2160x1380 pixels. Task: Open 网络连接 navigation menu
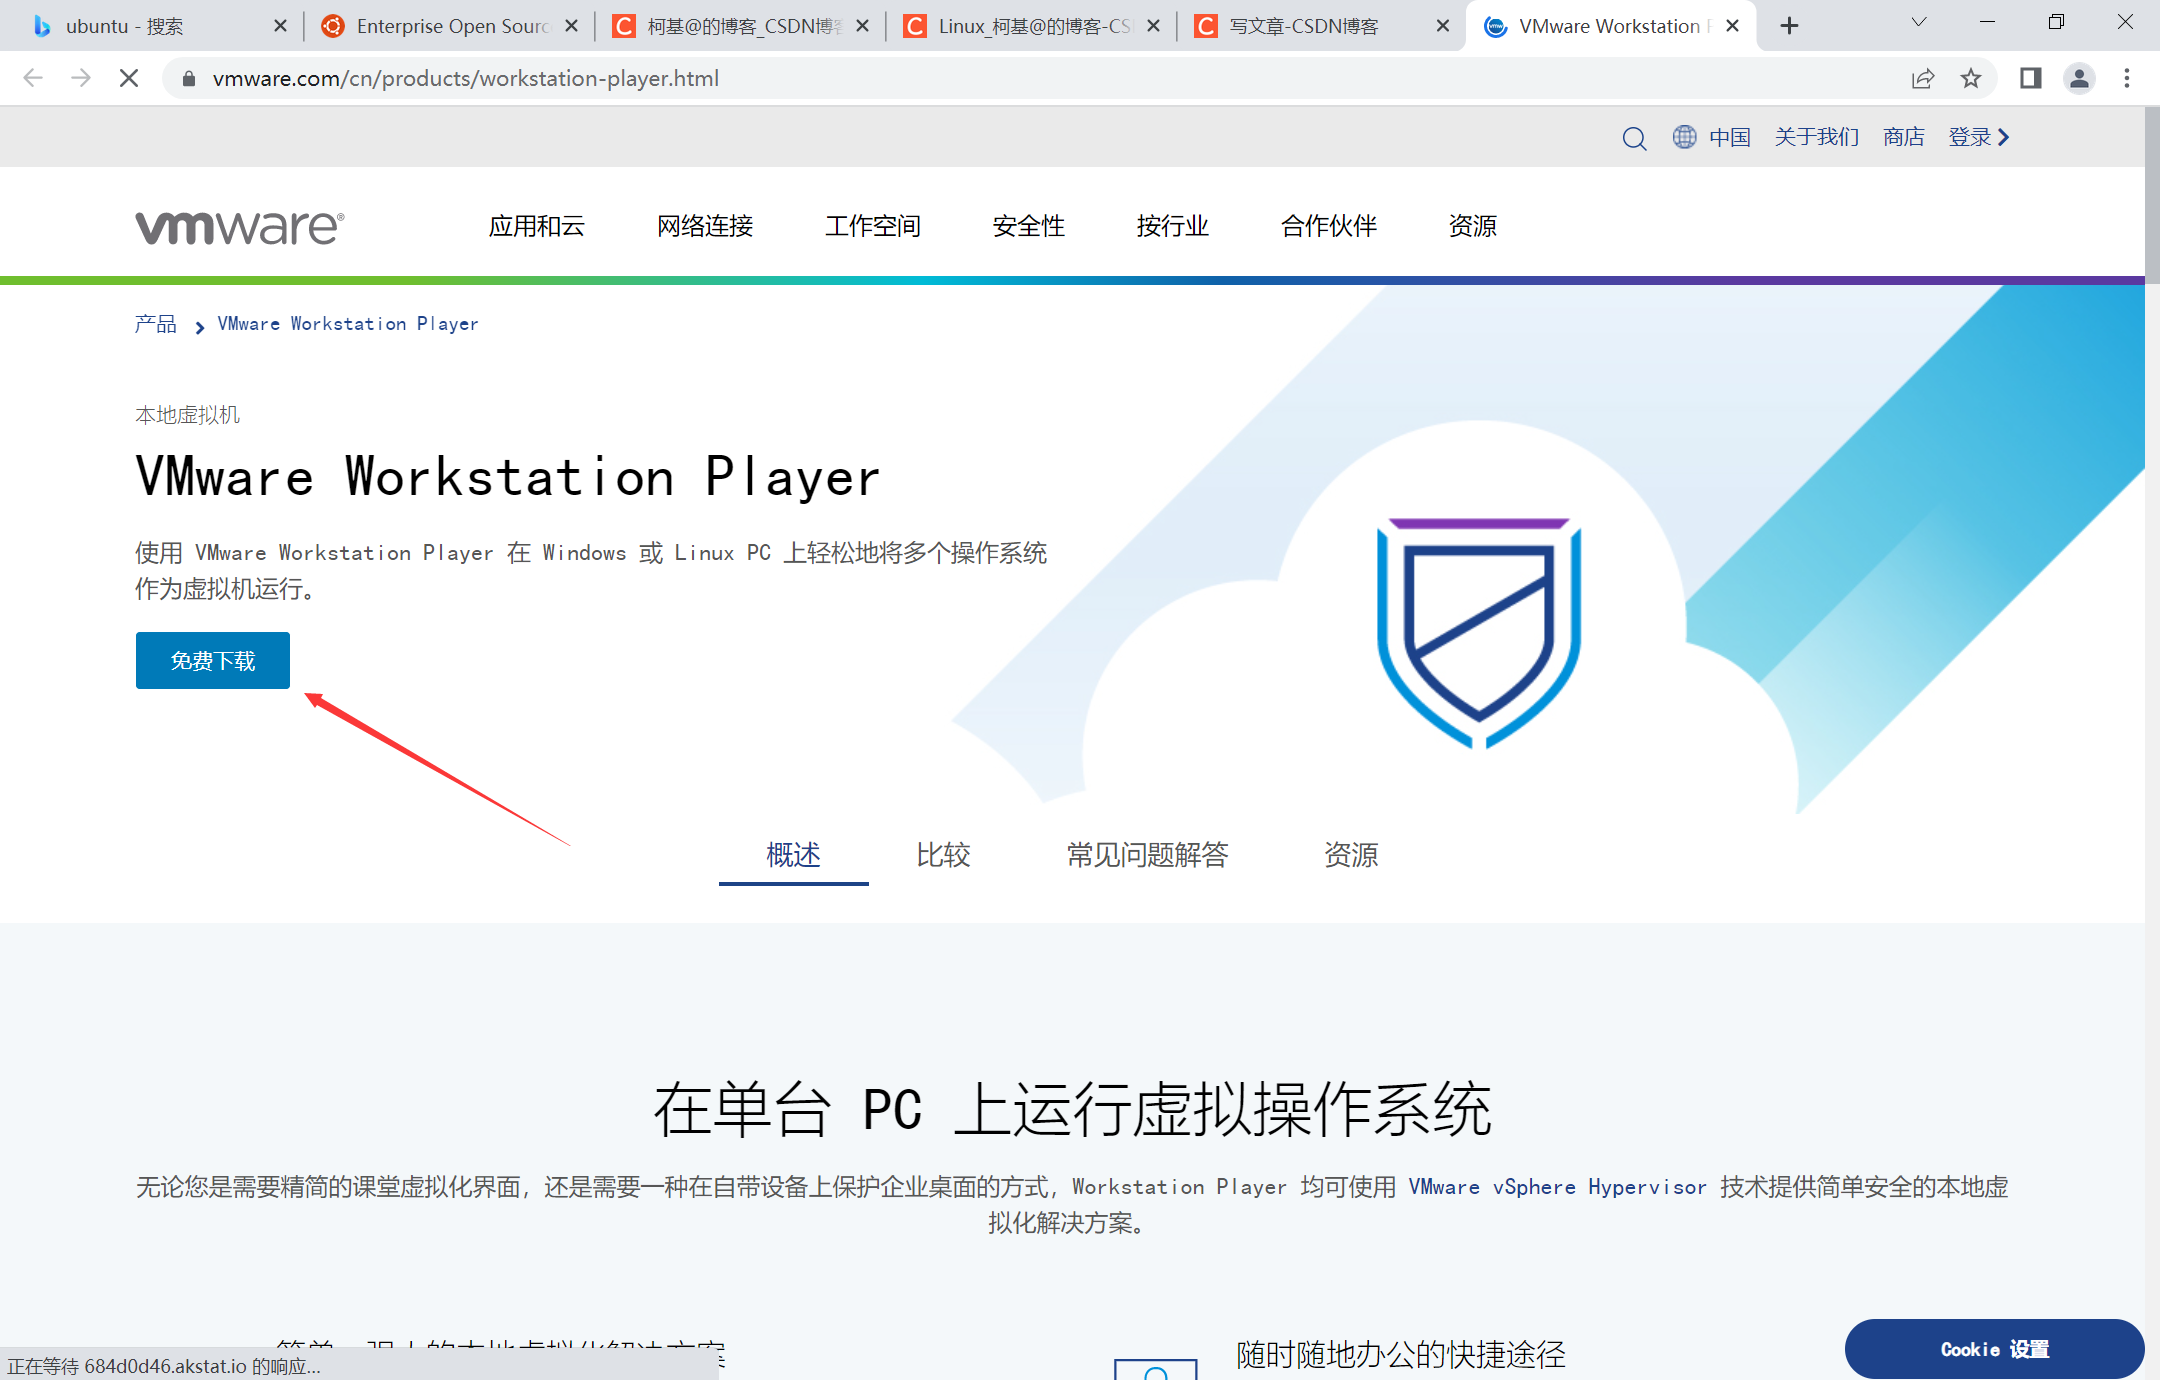tap(705, 226)
